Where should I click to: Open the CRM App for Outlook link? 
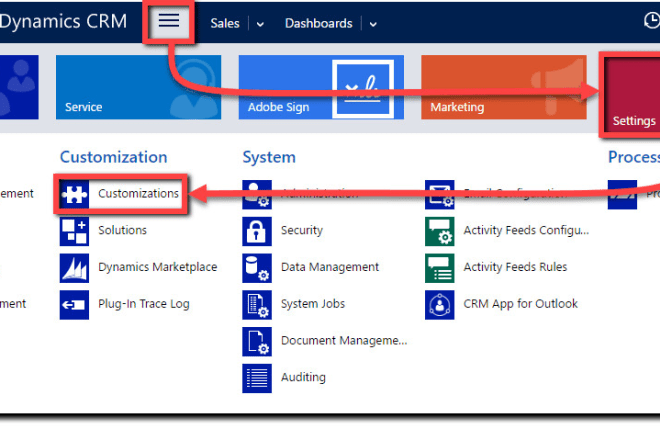pyautogui.click(x=520, y=304)
